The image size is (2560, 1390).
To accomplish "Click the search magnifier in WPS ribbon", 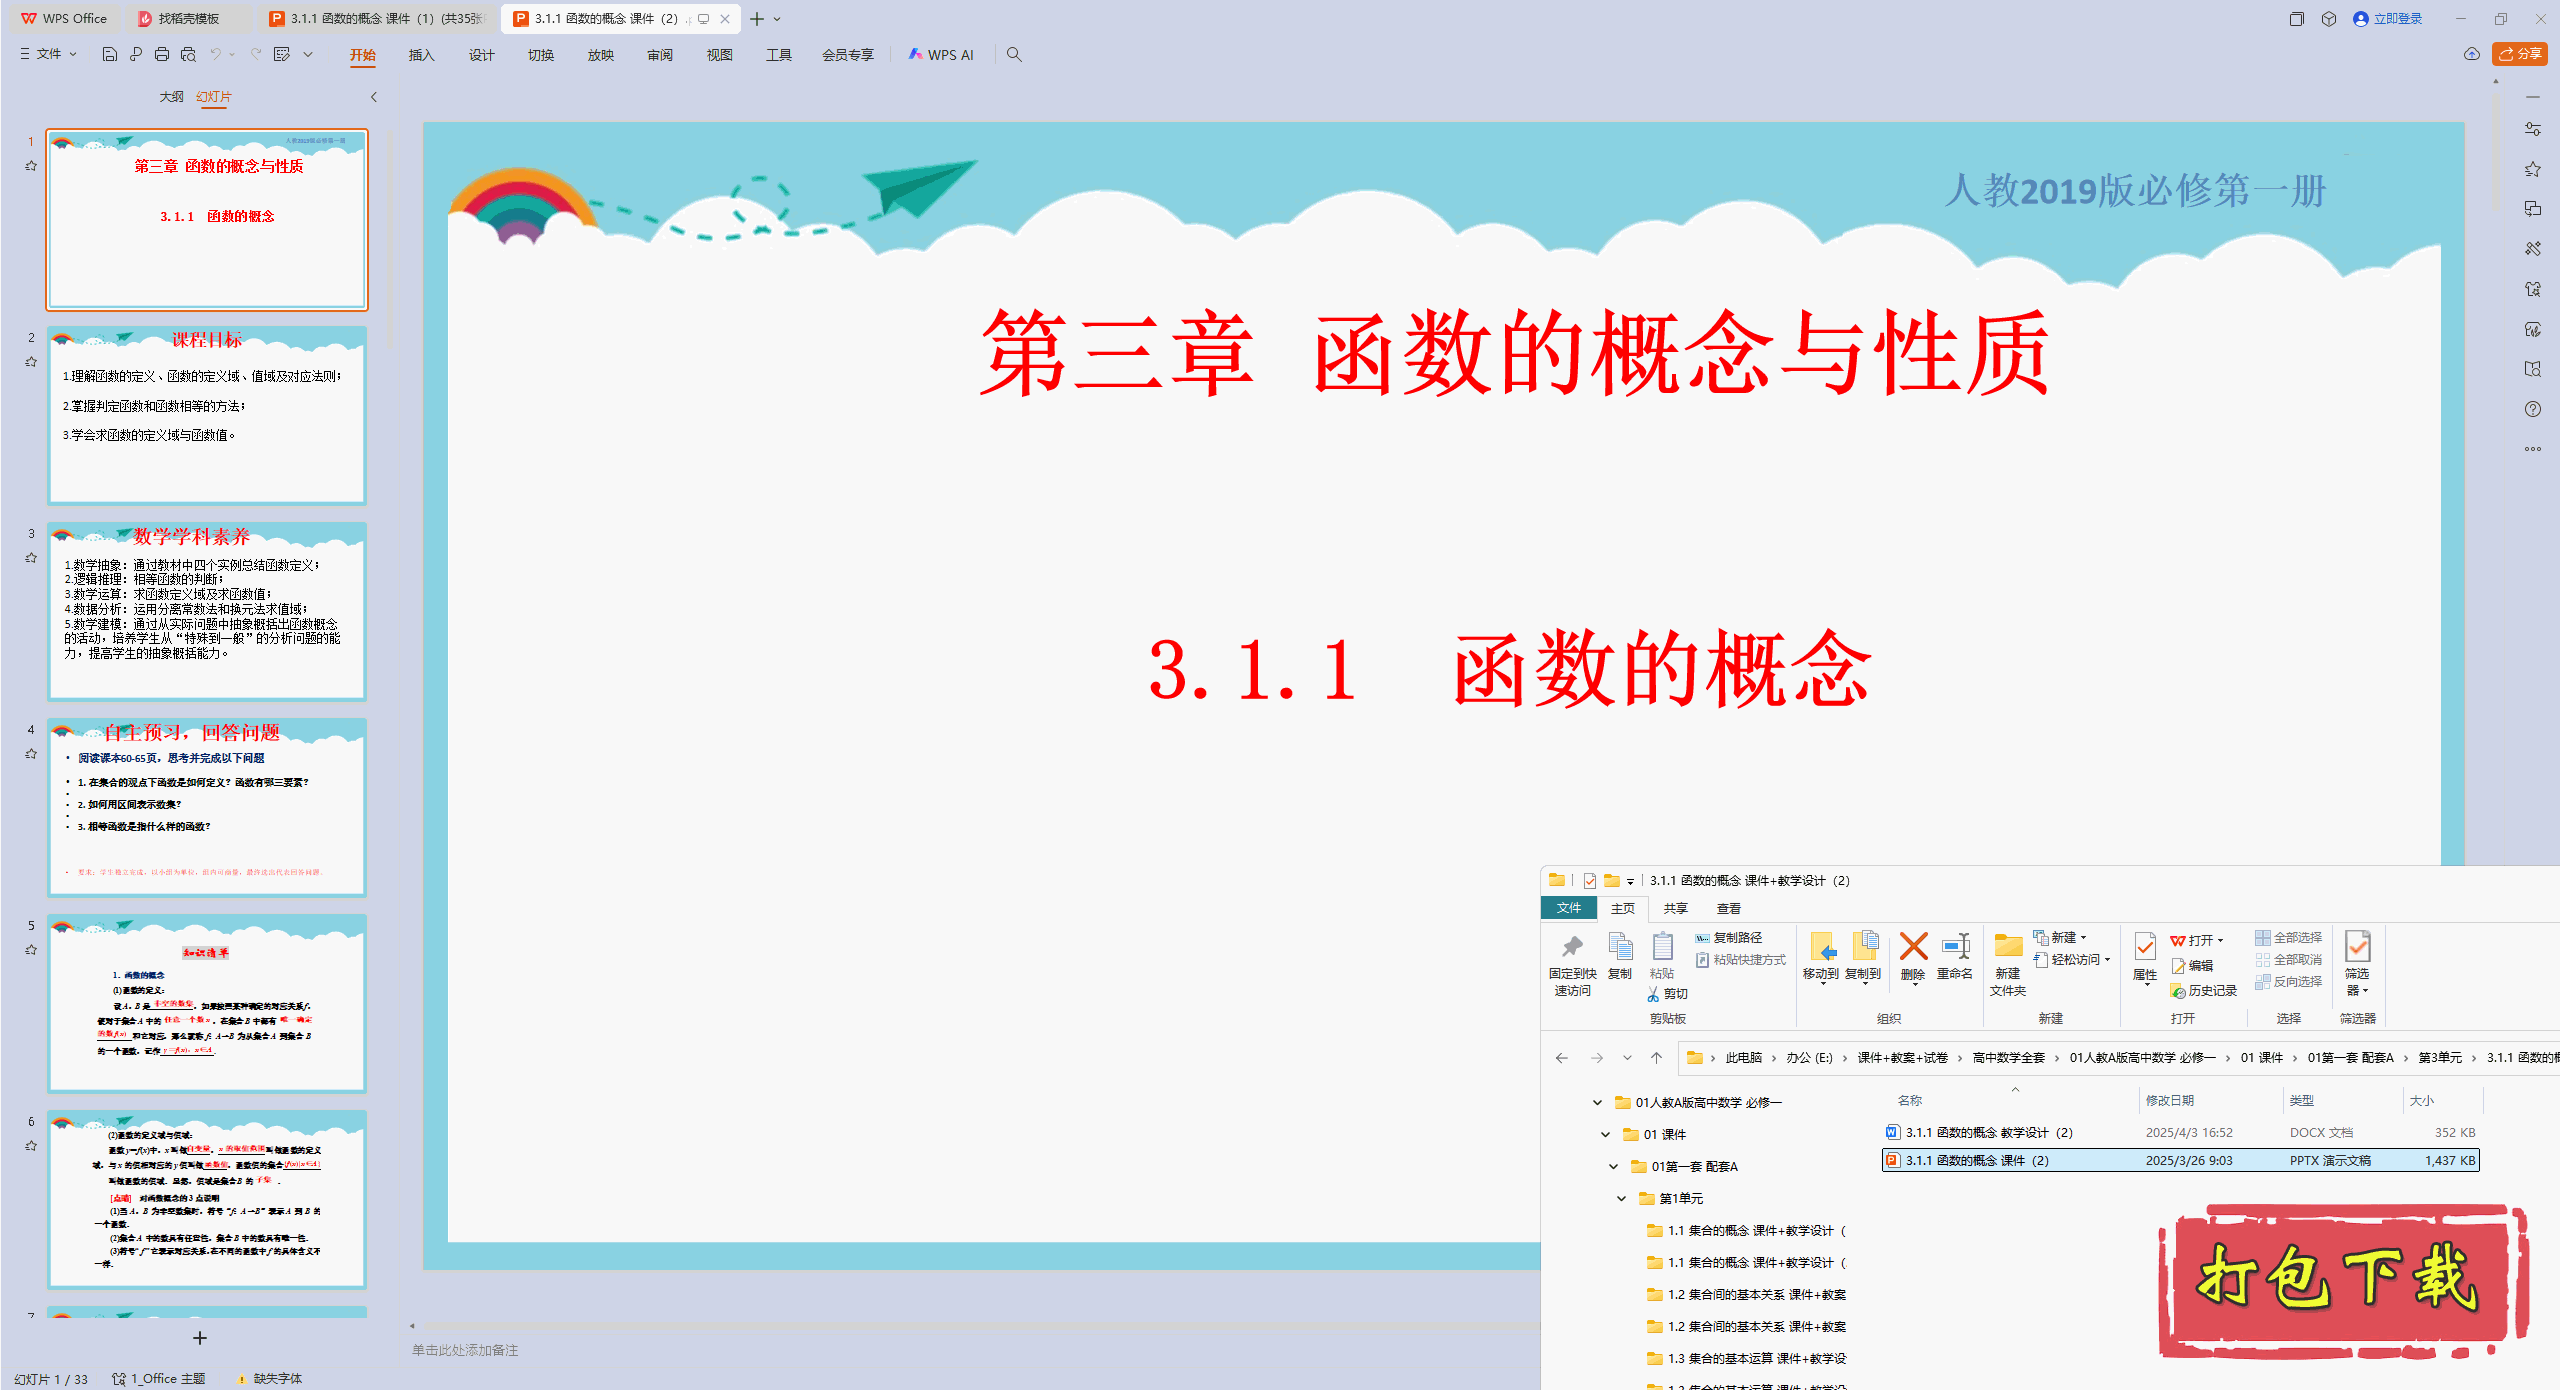I will [1014, 54].
